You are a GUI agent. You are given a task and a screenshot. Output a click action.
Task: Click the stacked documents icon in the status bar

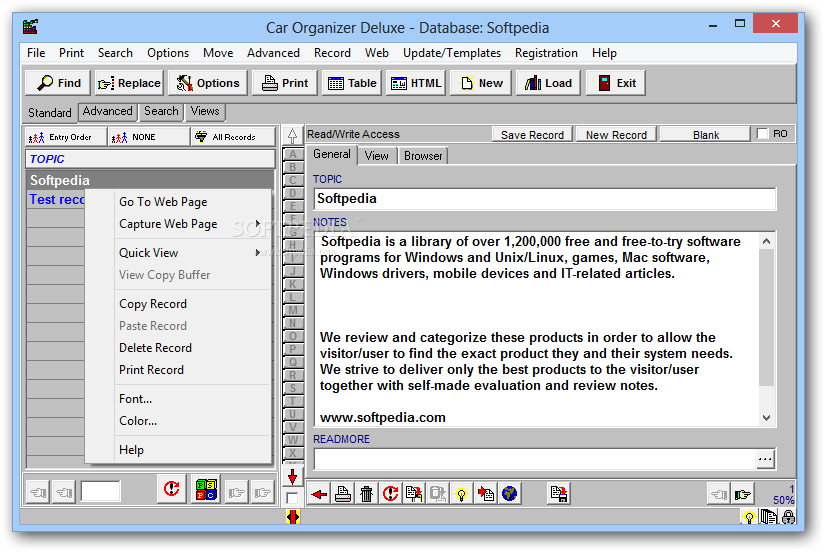coord(769,517)
